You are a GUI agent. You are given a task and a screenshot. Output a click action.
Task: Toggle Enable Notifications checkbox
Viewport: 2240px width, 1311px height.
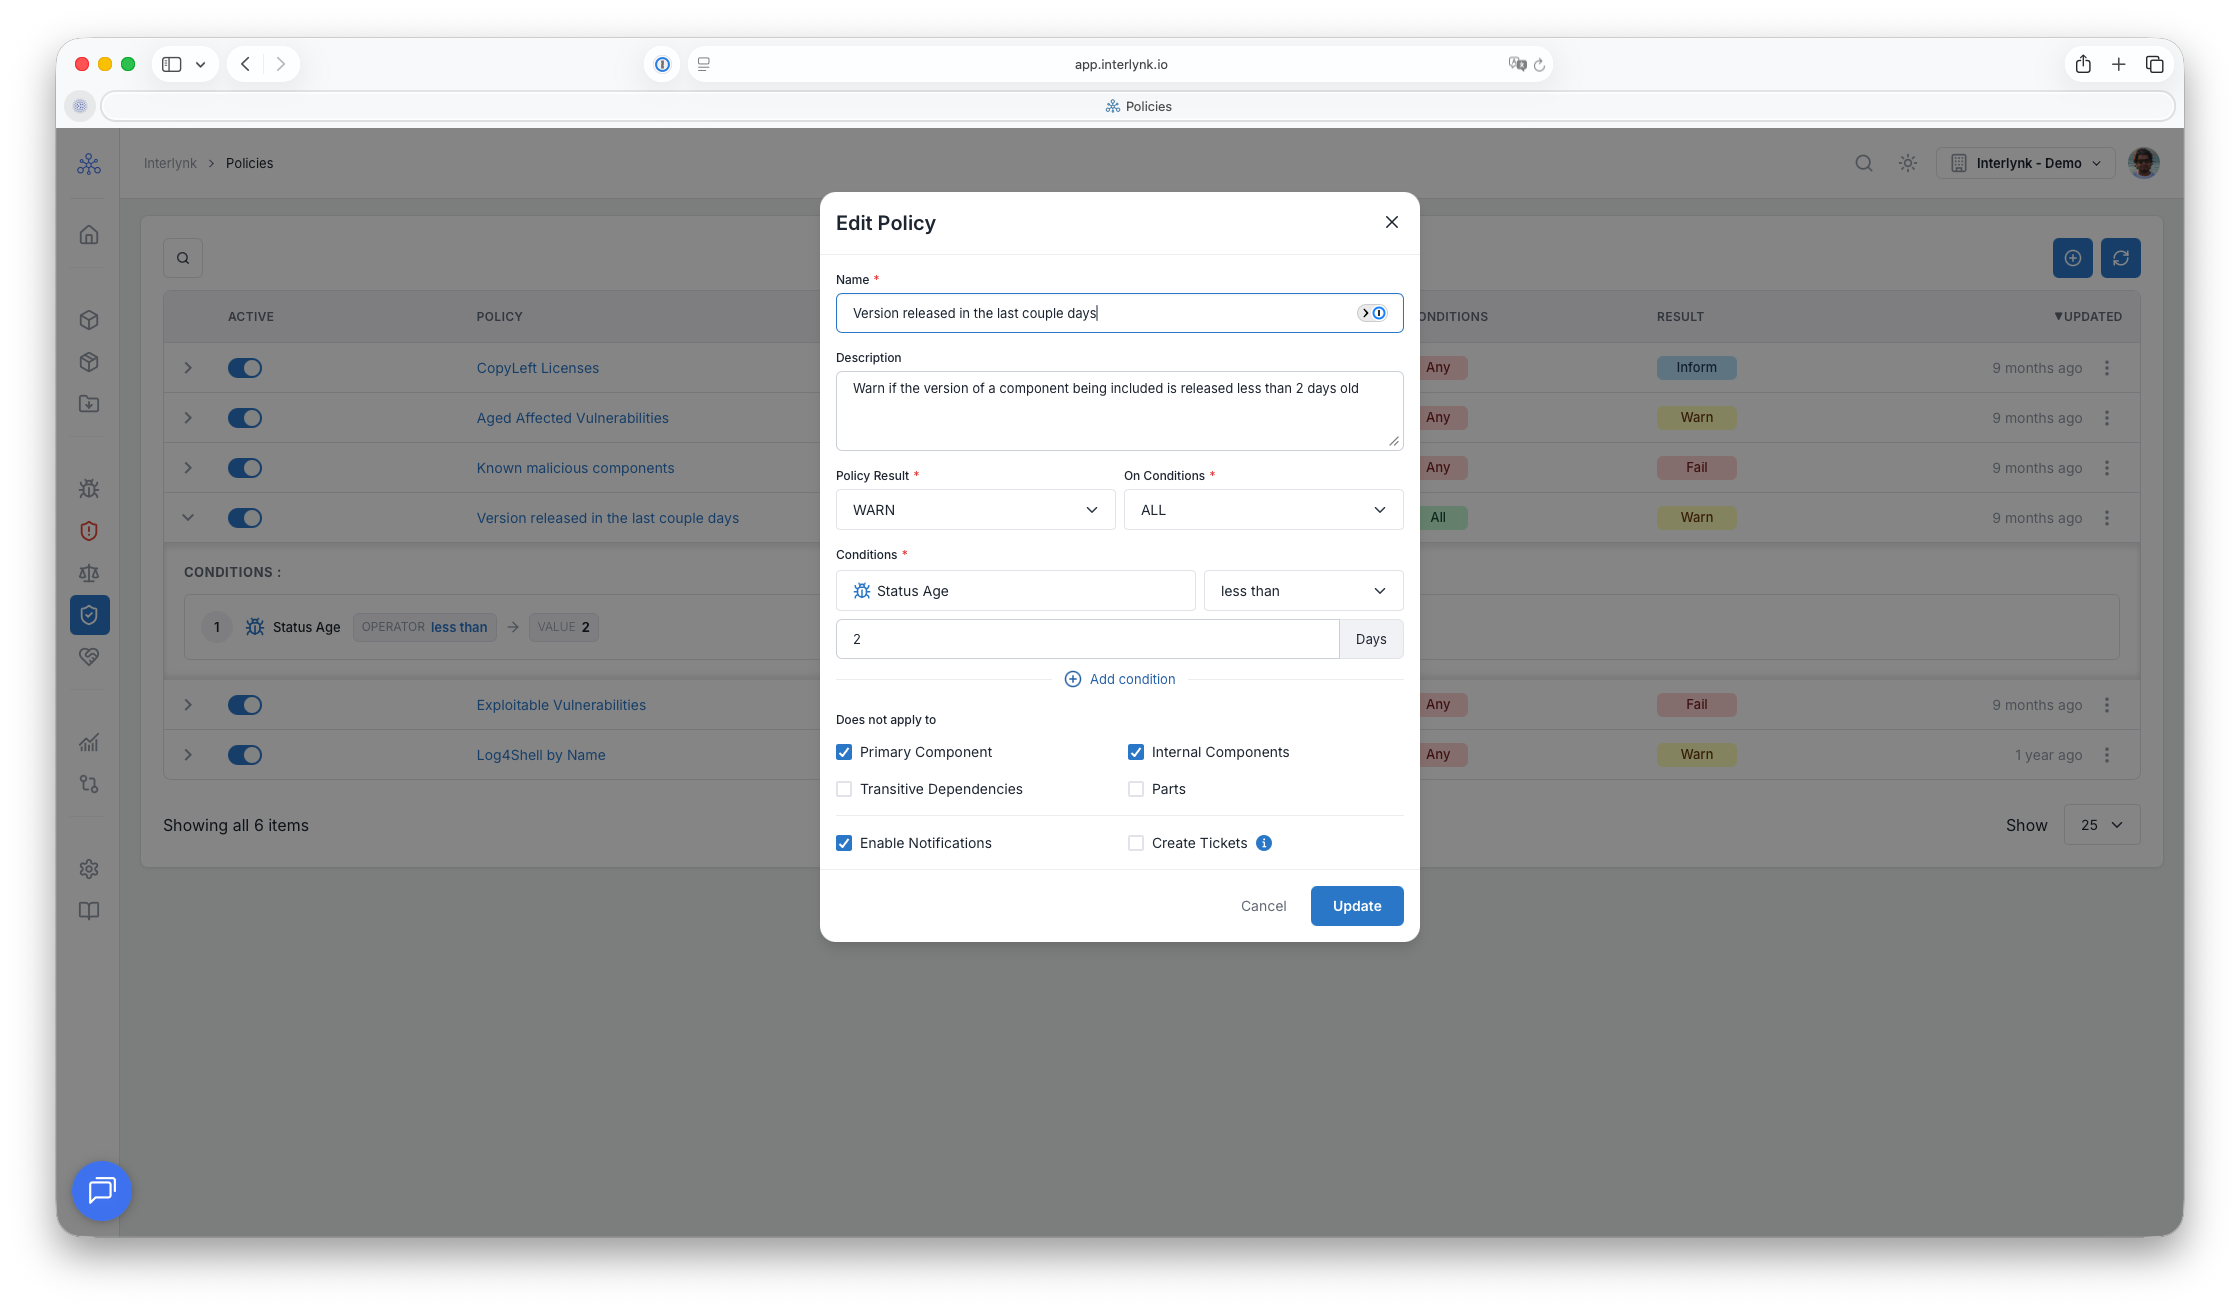point(844,843)
